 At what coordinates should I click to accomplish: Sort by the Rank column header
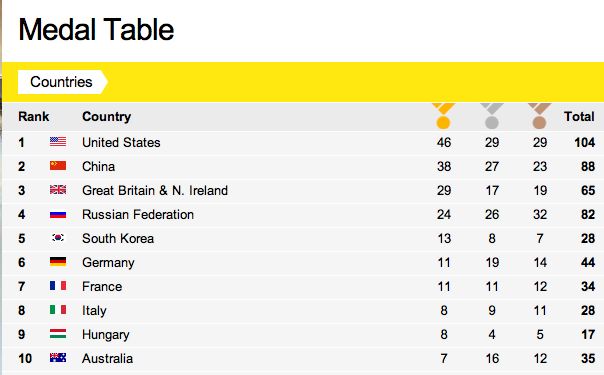coord(34,116)
